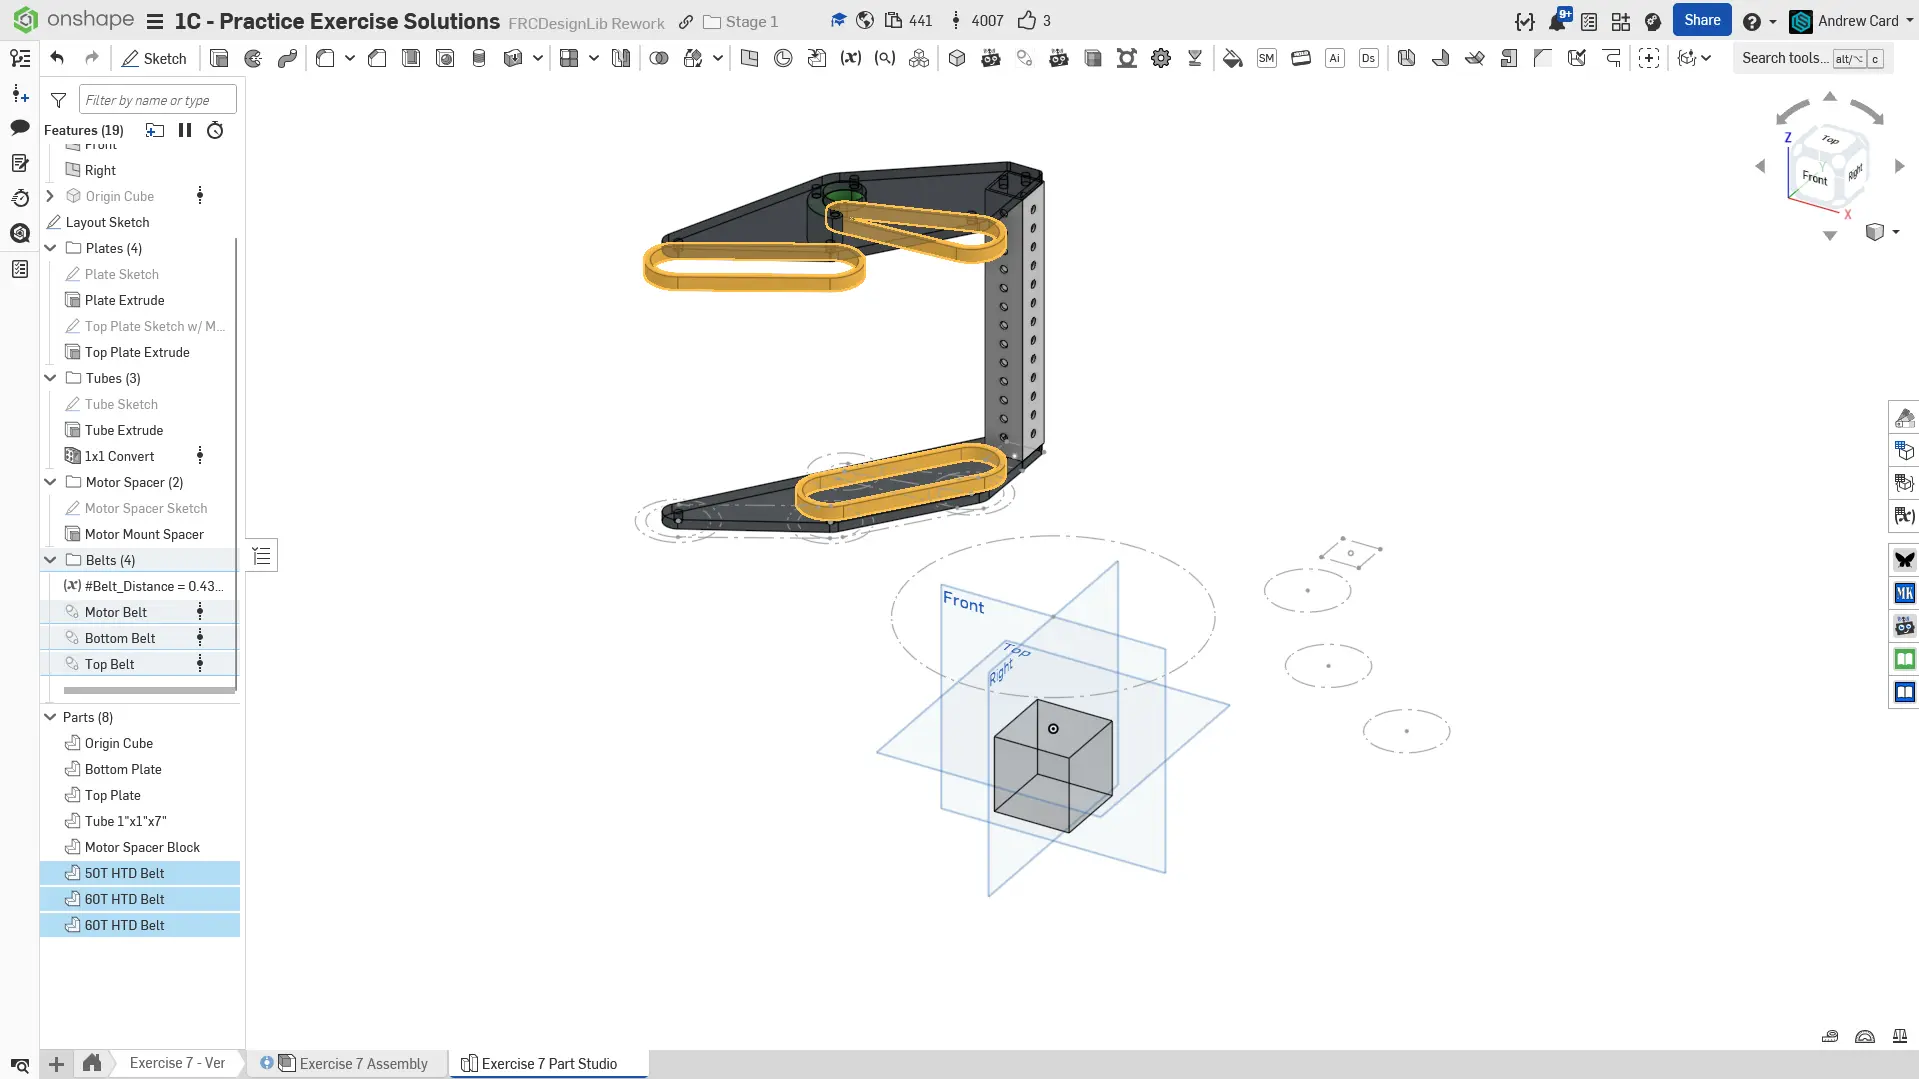Open the Help question mark icon

(x=1751, y=21)
